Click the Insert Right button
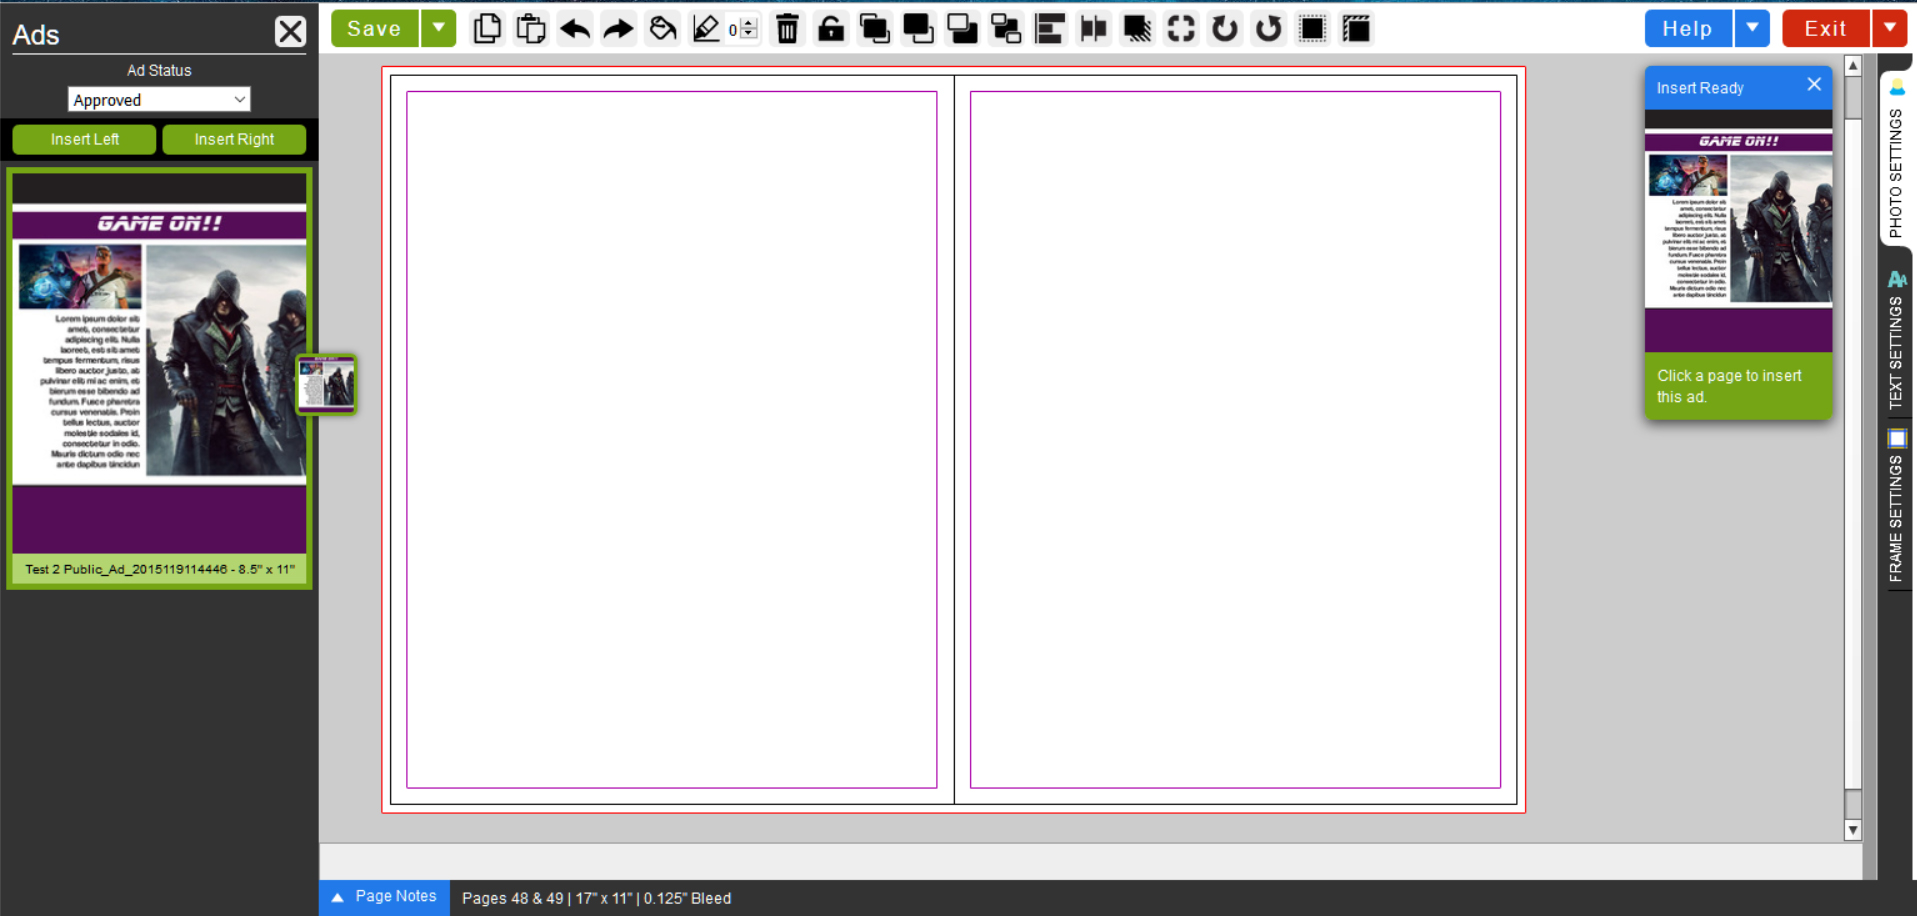The height and width of the screenshot is (916, 1917). (234, 140)
